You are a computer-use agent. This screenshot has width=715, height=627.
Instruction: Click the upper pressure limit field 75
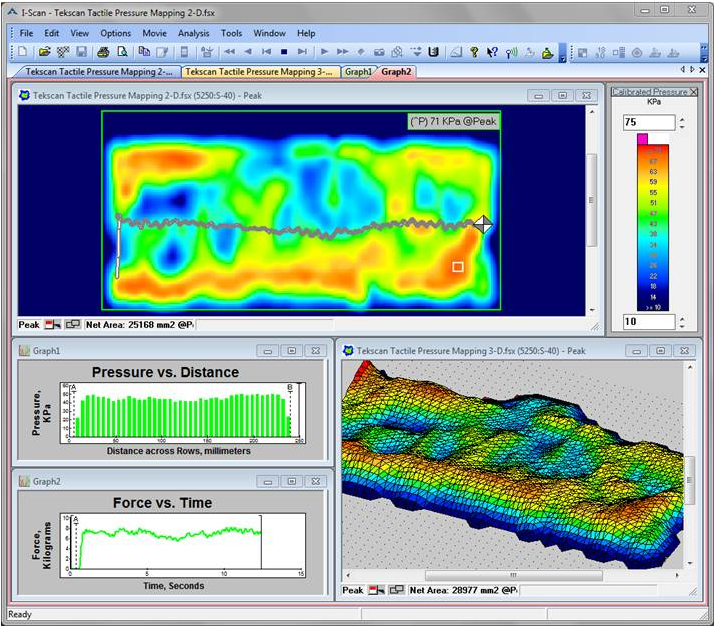point(649,122)
